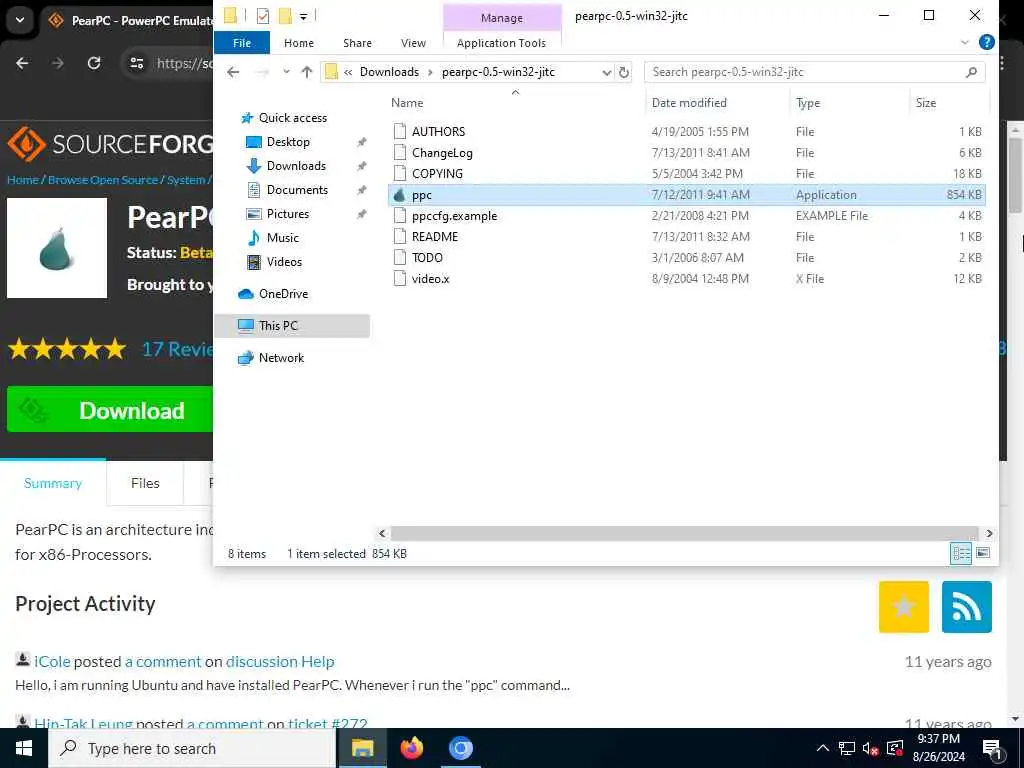The width and height of the screenshot is (1024, 768).
Task: Expand the File Explorer ribbon
Action: coord(965,42)
